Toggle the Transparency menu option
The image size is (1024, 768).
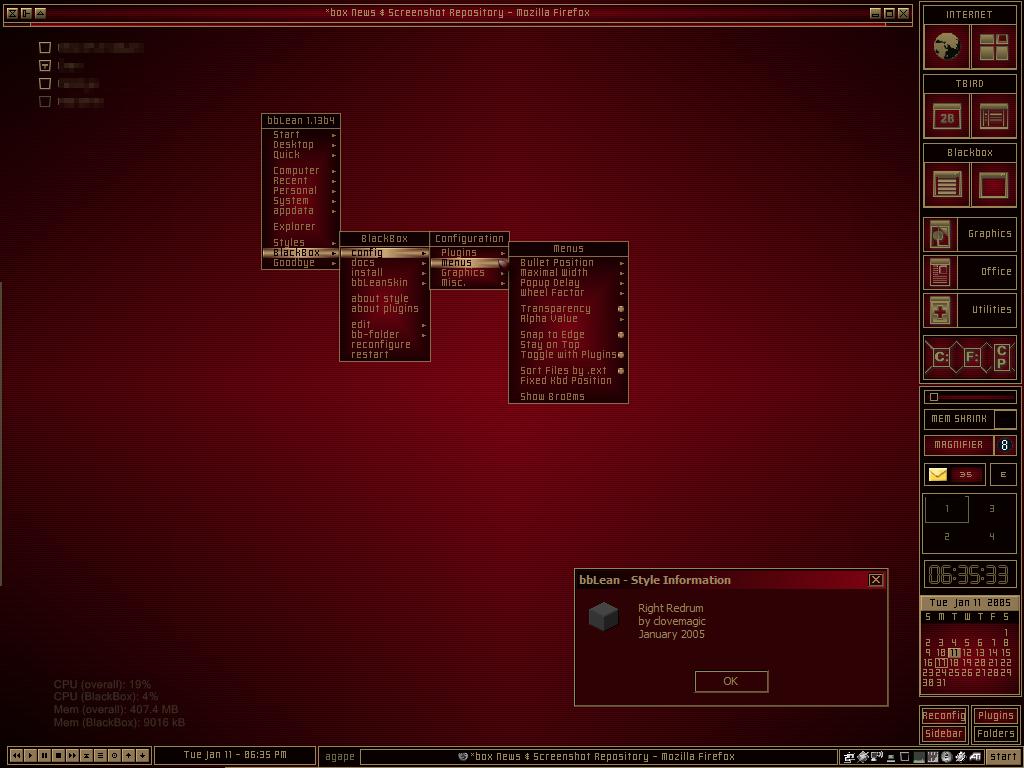[x=568, y=309]
